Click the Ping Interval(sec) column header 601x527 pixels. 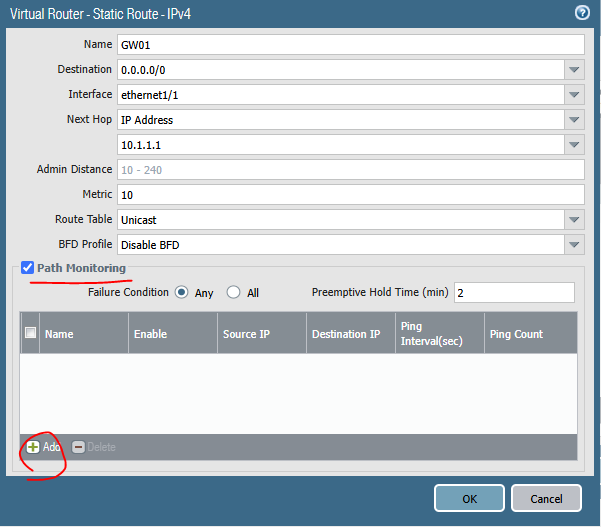pos(440,333)
